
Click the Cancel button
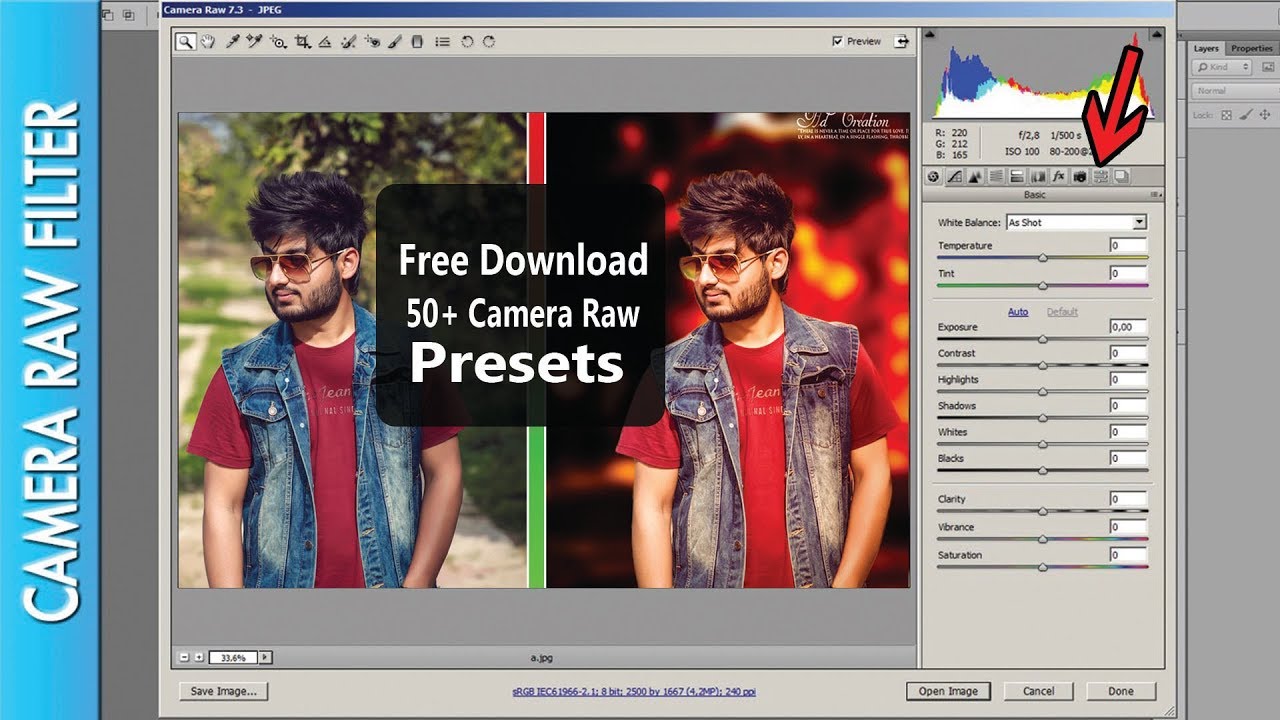1038,691
